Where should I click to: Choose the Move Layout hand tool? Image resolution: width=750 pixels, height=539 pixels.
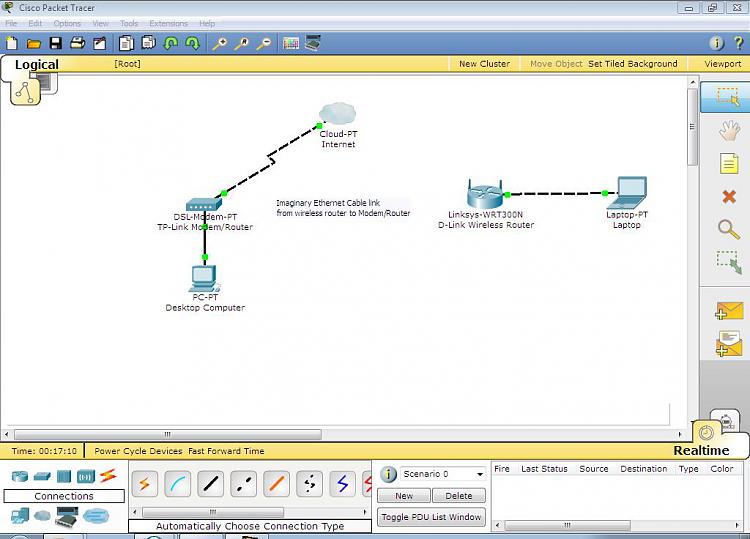(728, 130)
